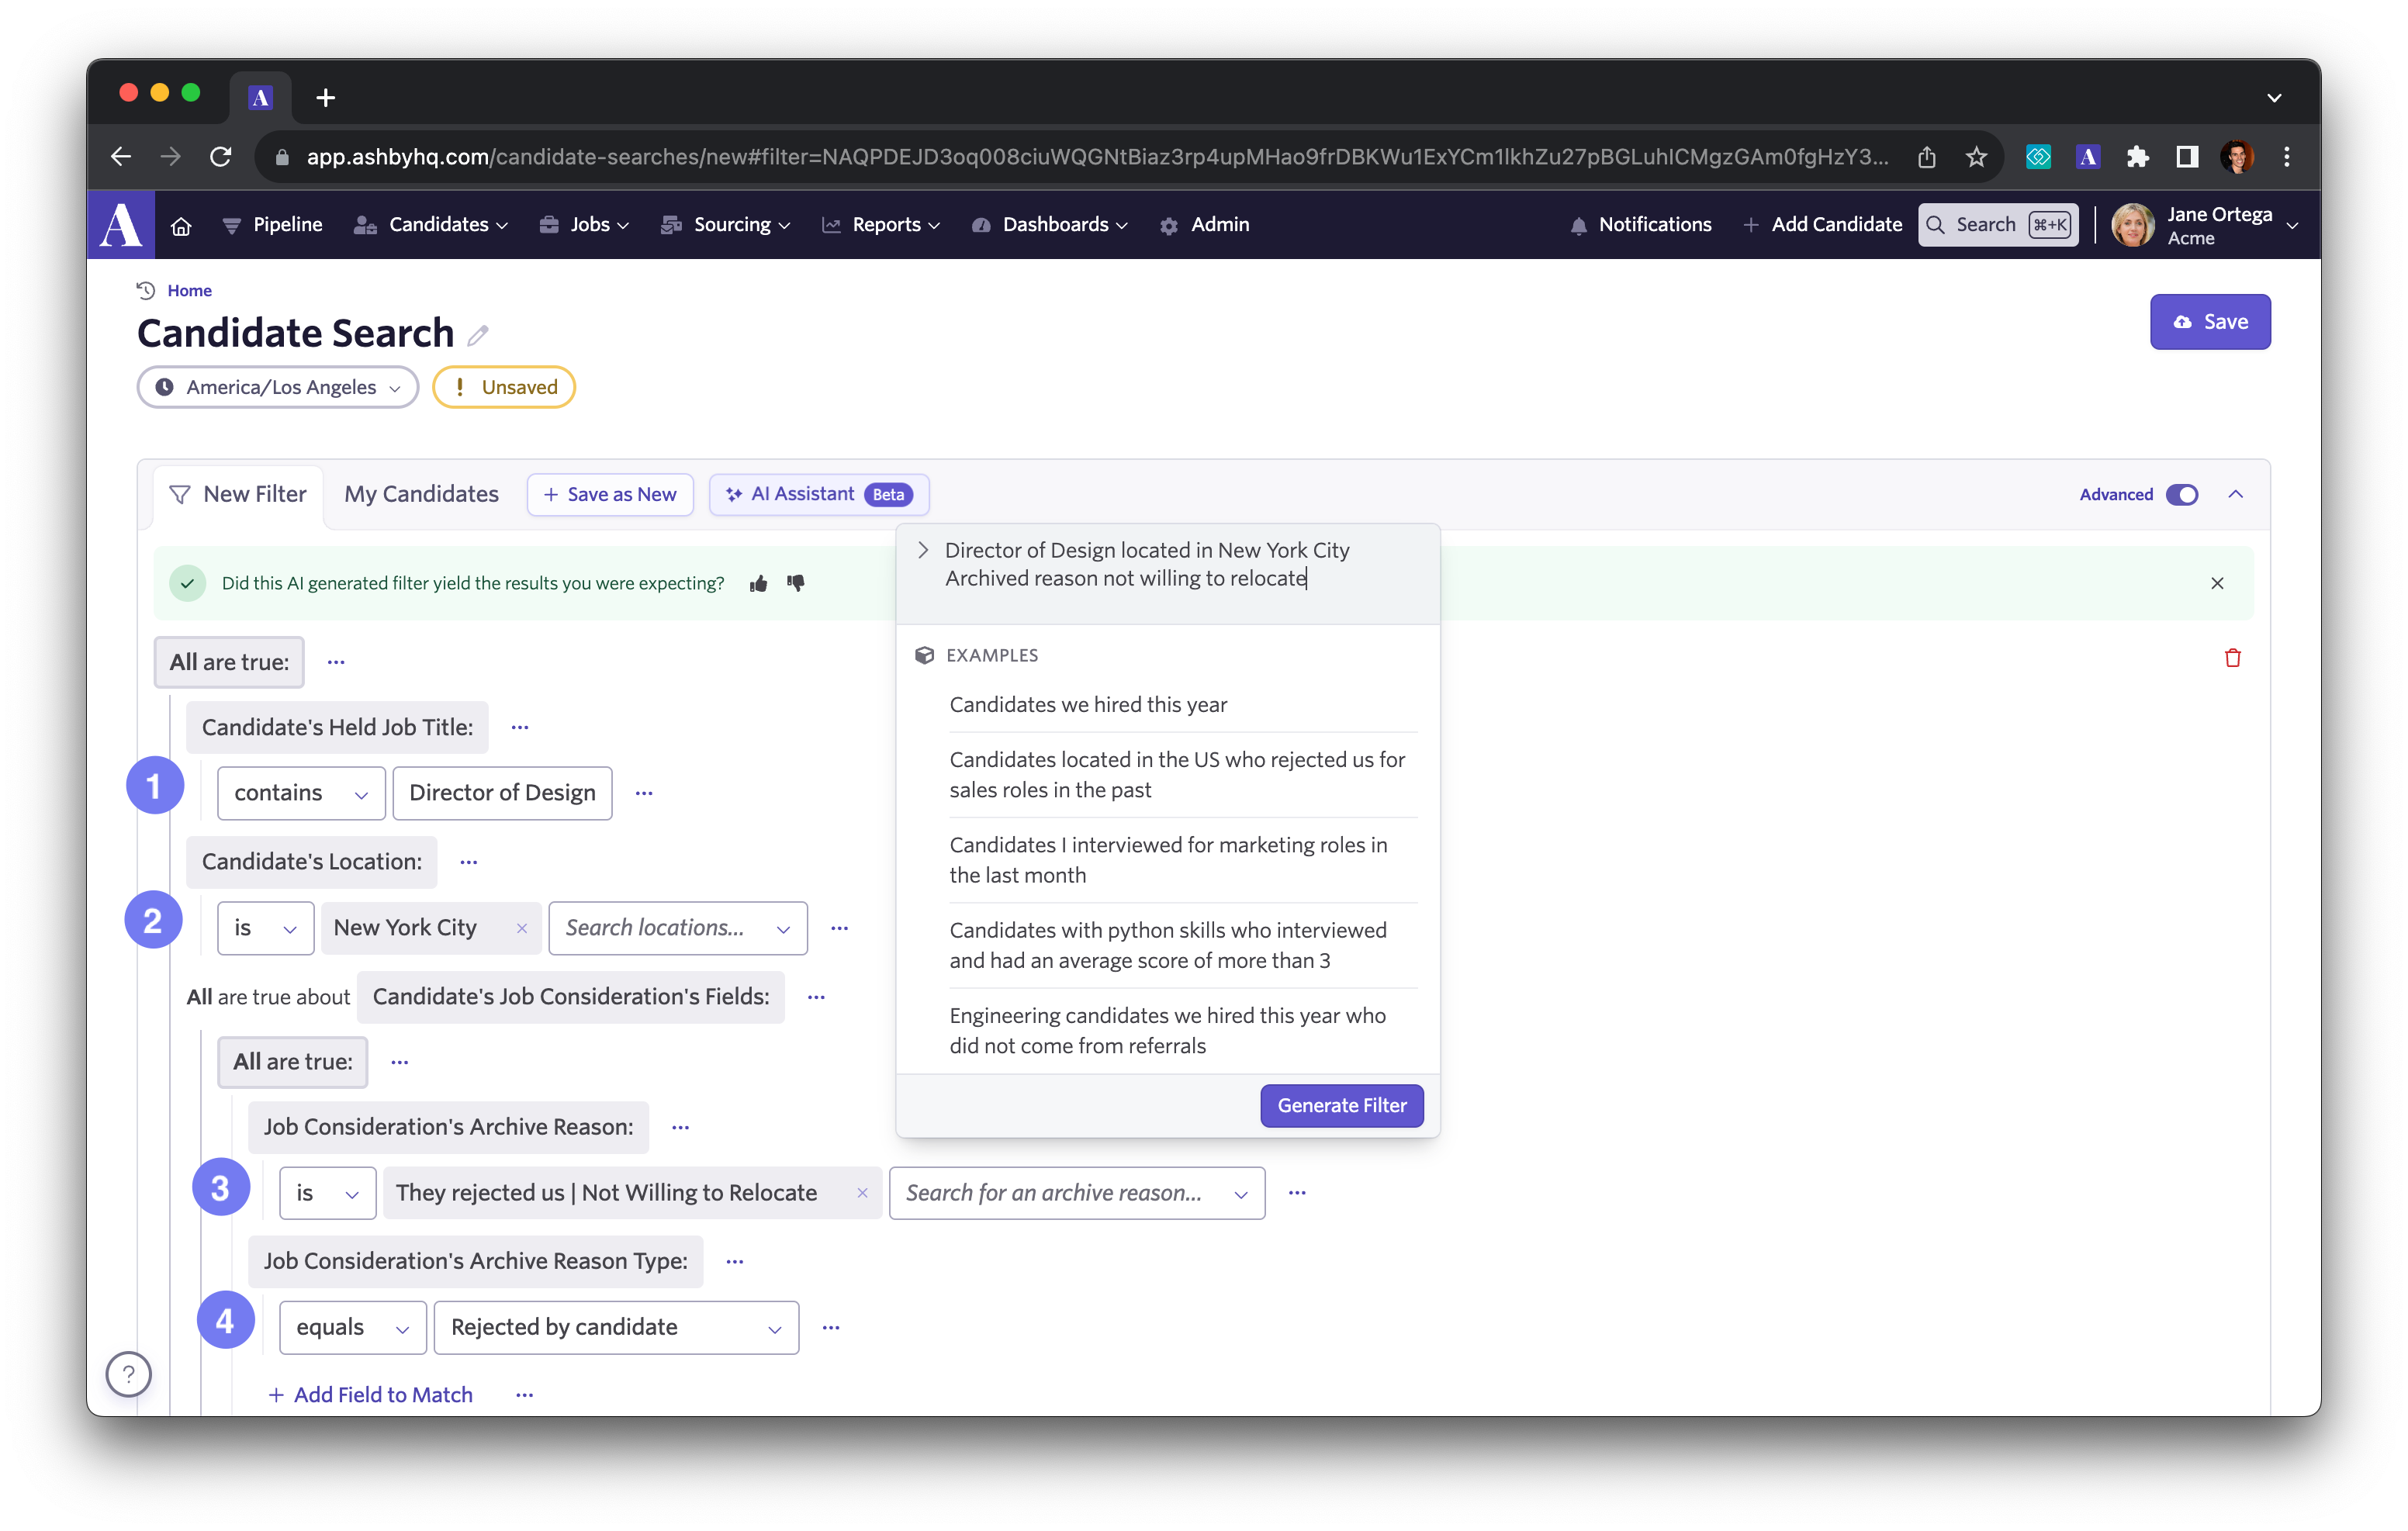Screen dimensions: 2408x1531
Task: Bookmark the page with the star icon
Action: [x=1976, y=157]
